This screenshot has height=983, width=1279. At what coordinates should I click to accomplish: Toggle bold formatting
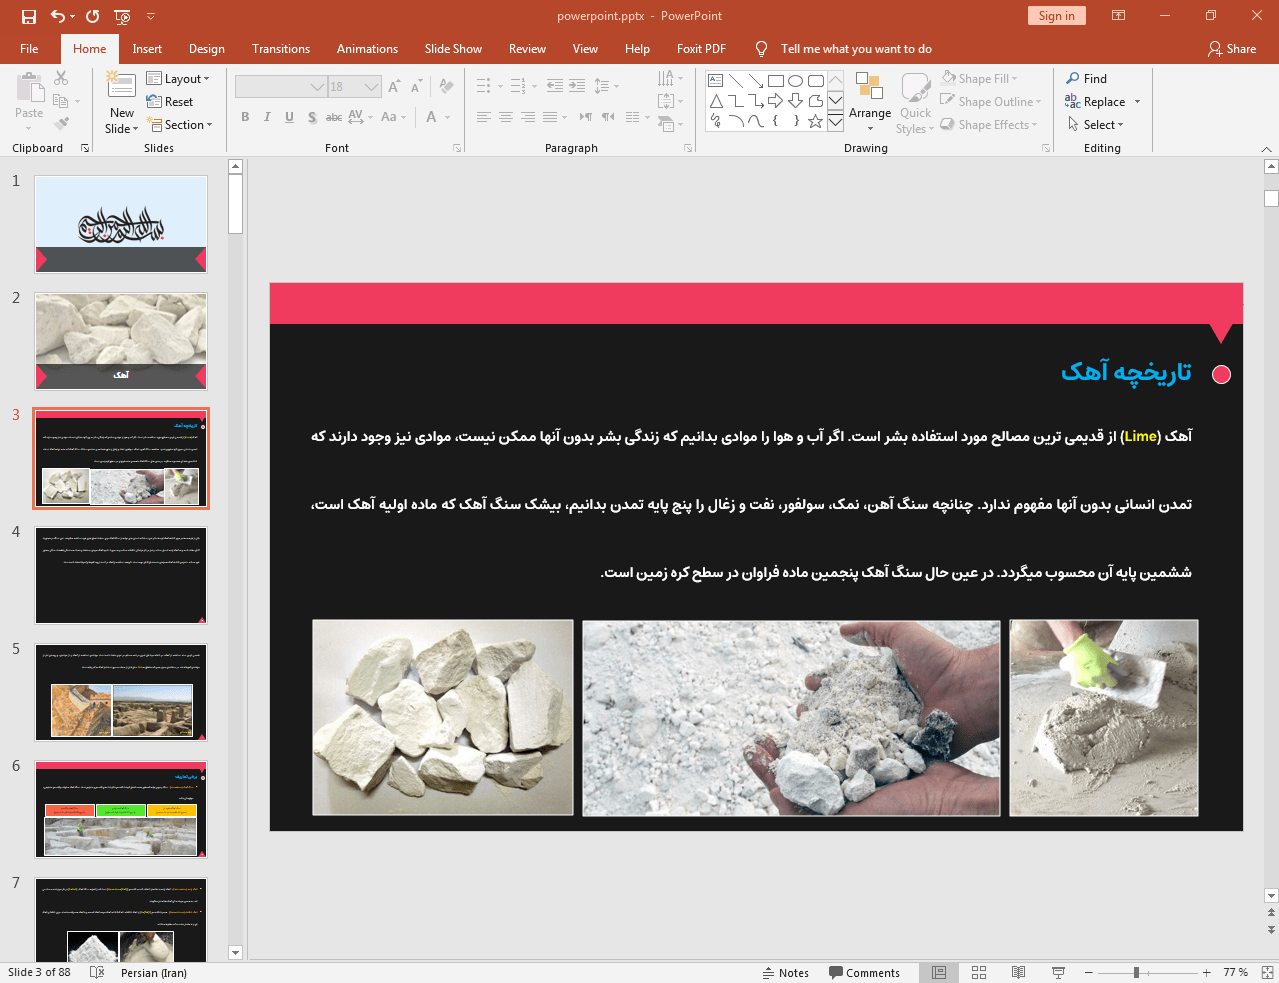pos(245,117)
